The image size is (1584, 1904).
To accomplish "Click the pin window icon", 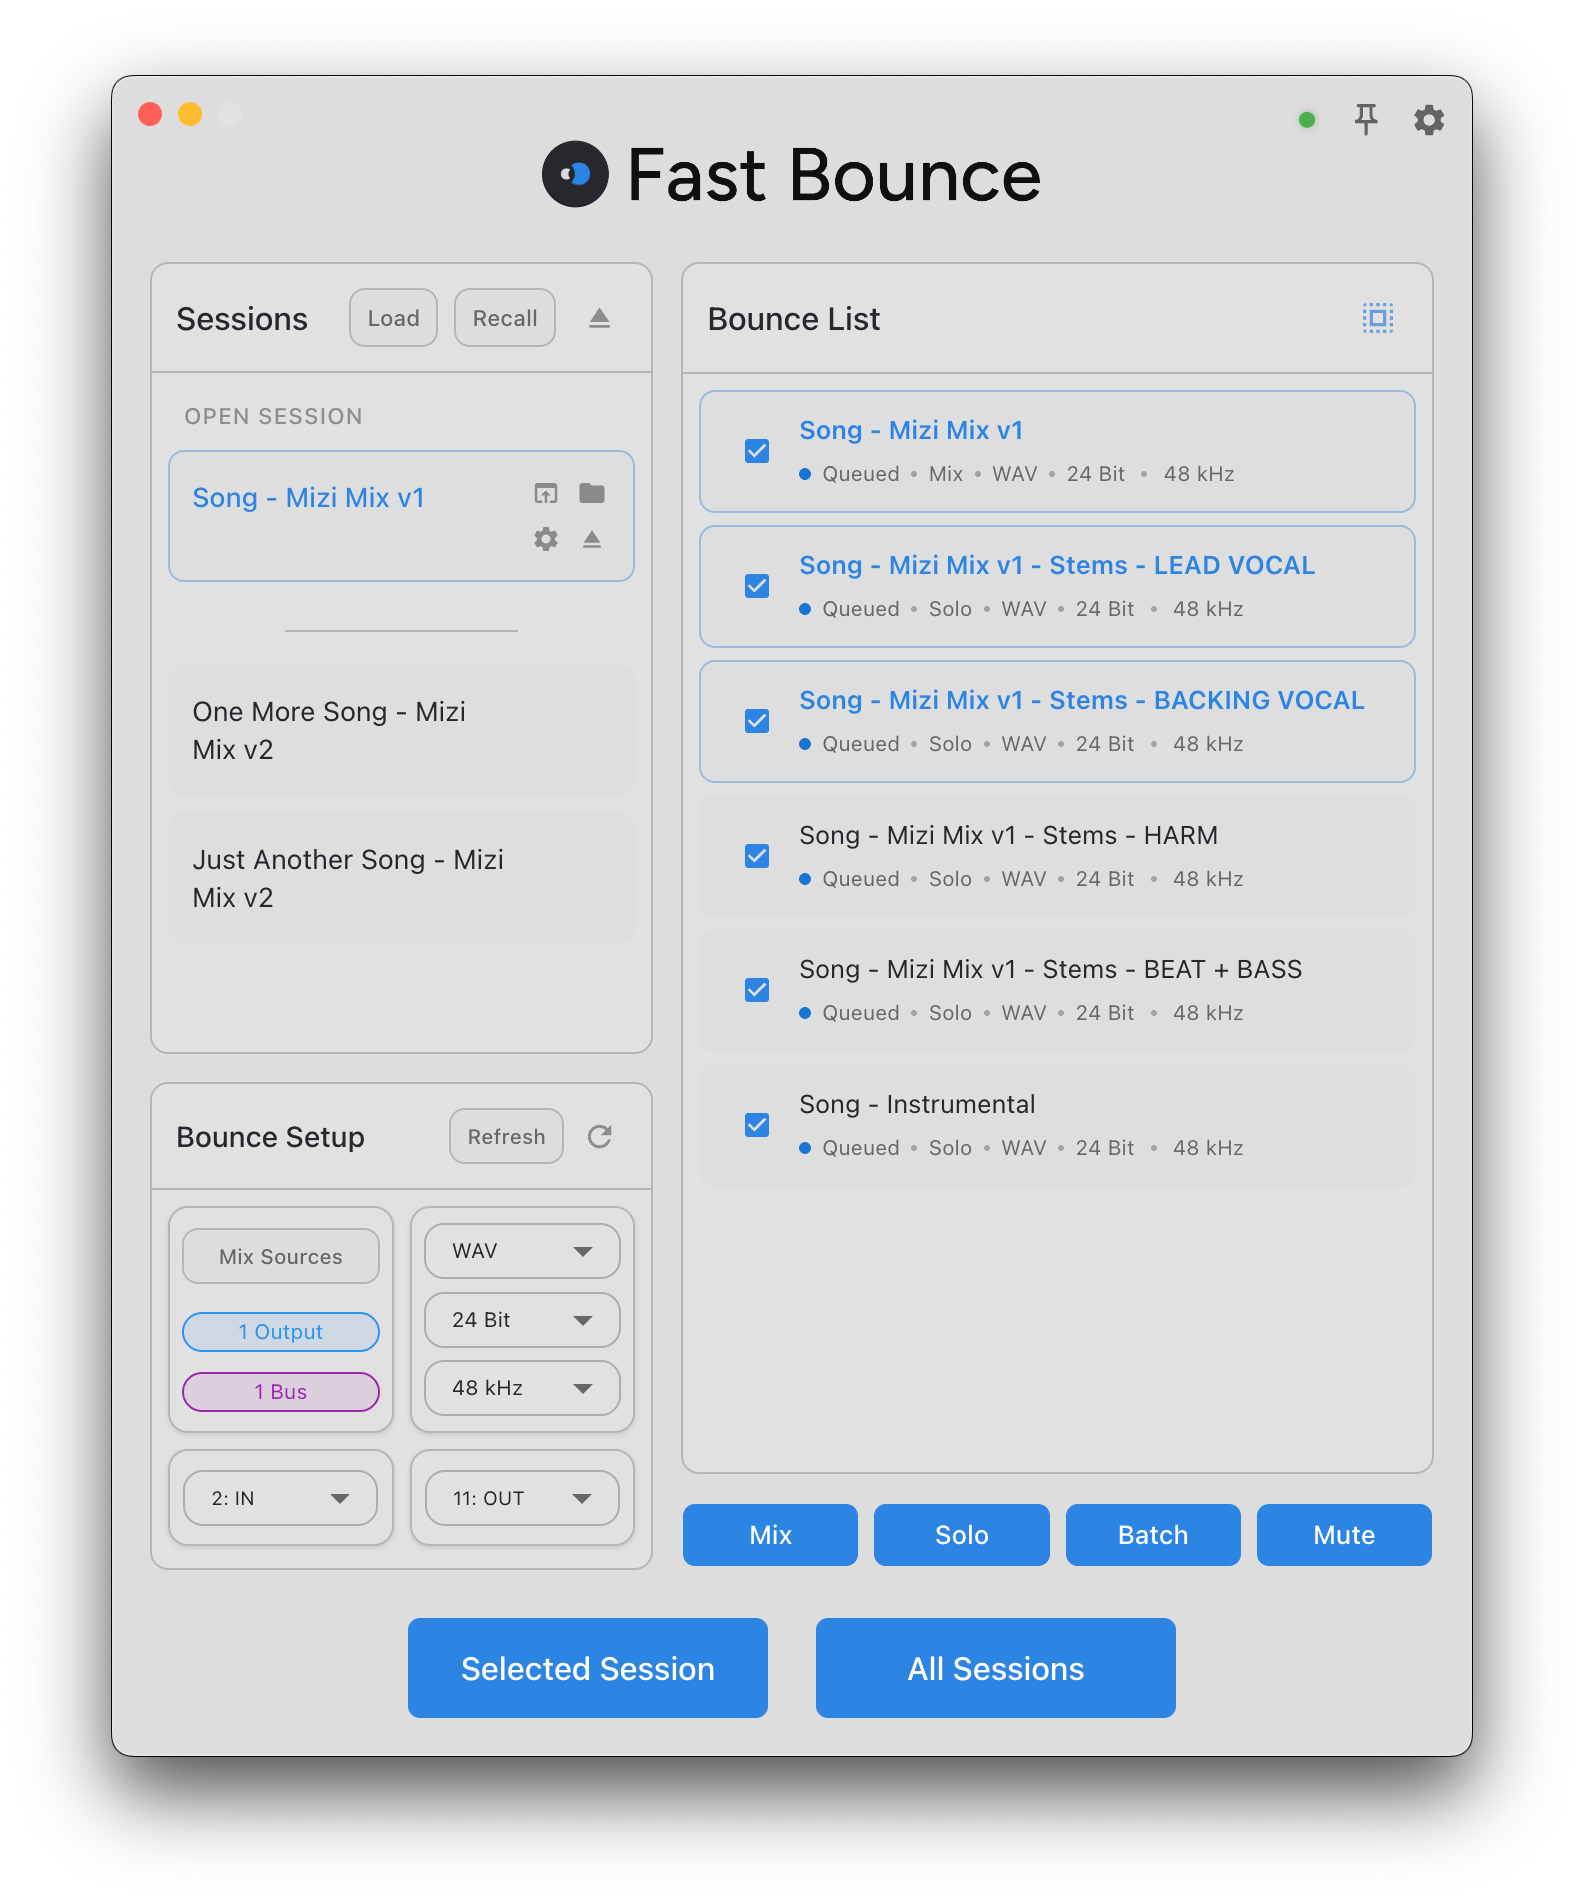I will [x=1366, y=119].
